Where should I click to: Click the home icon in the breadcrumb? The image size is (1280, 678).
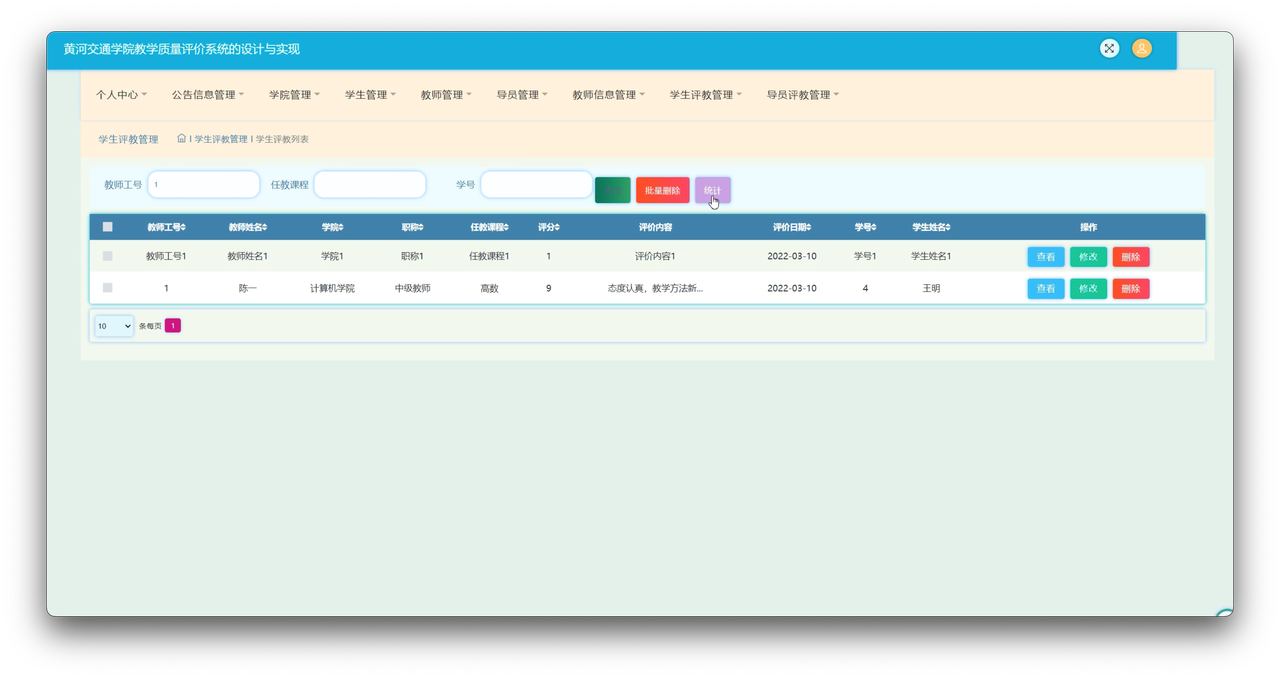[181, 138]
